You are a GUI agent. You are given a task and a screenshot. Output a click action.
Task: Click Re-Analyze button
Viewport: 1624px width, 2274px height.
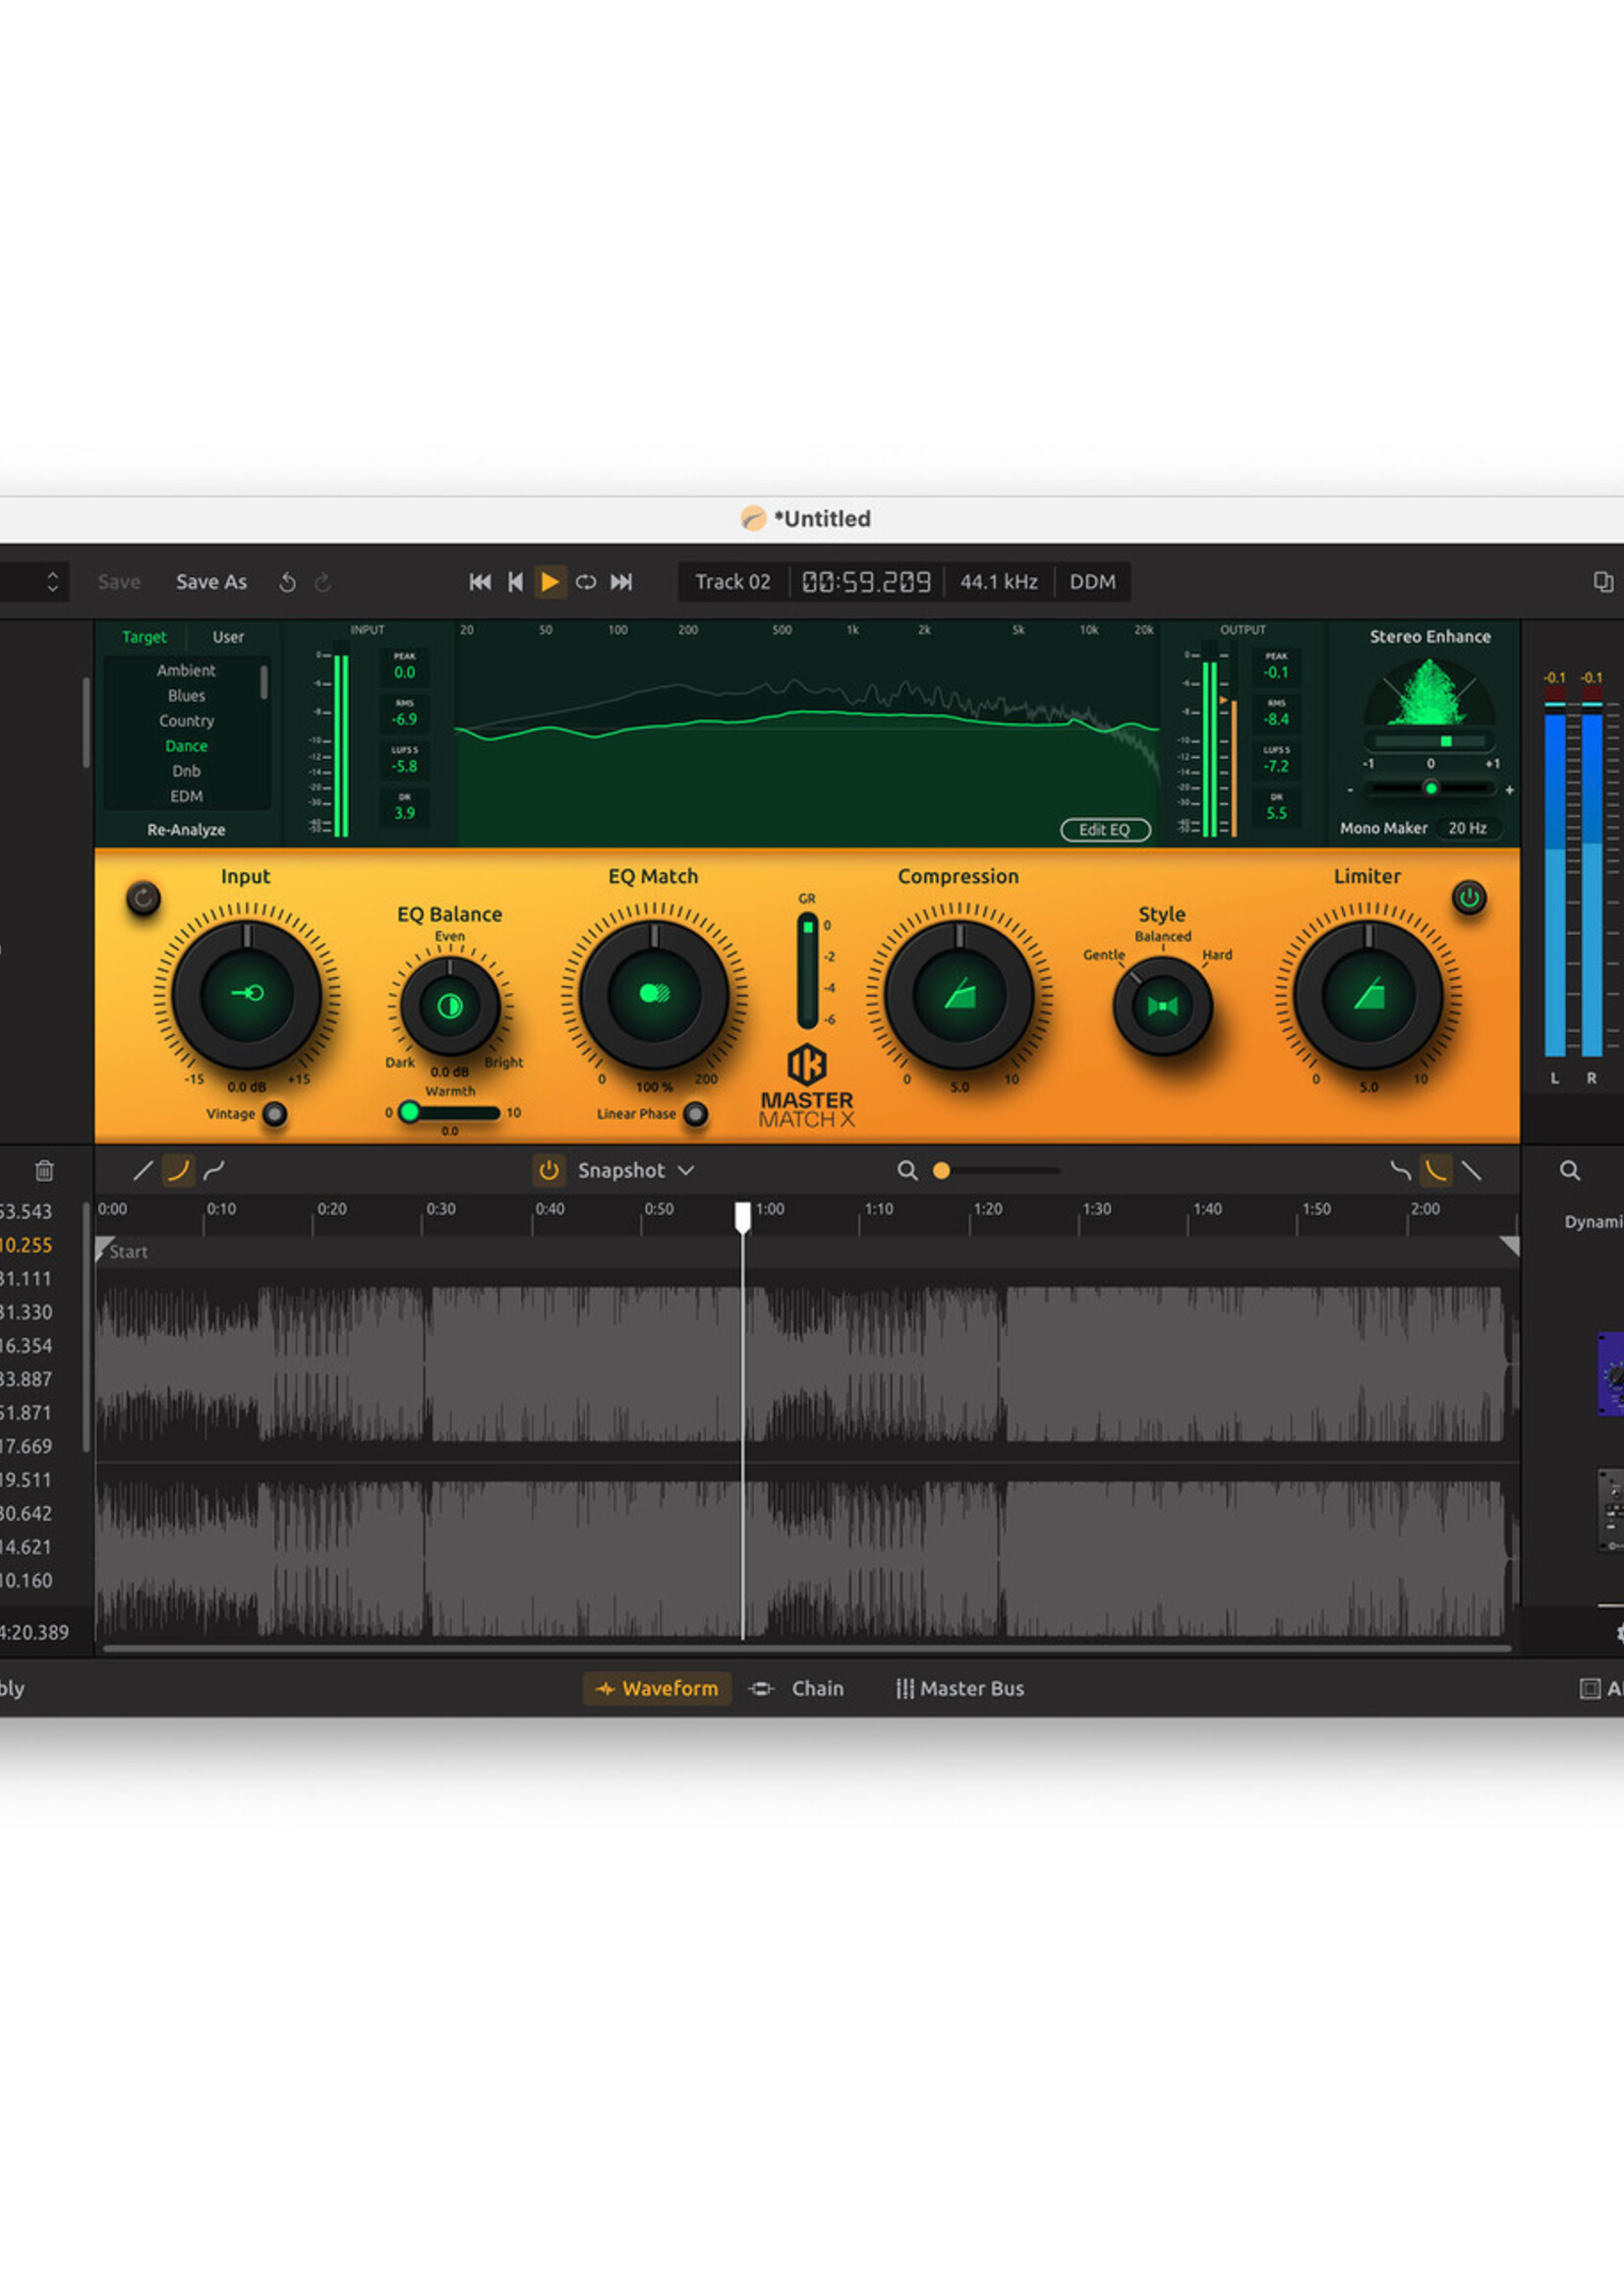[186, 830]
